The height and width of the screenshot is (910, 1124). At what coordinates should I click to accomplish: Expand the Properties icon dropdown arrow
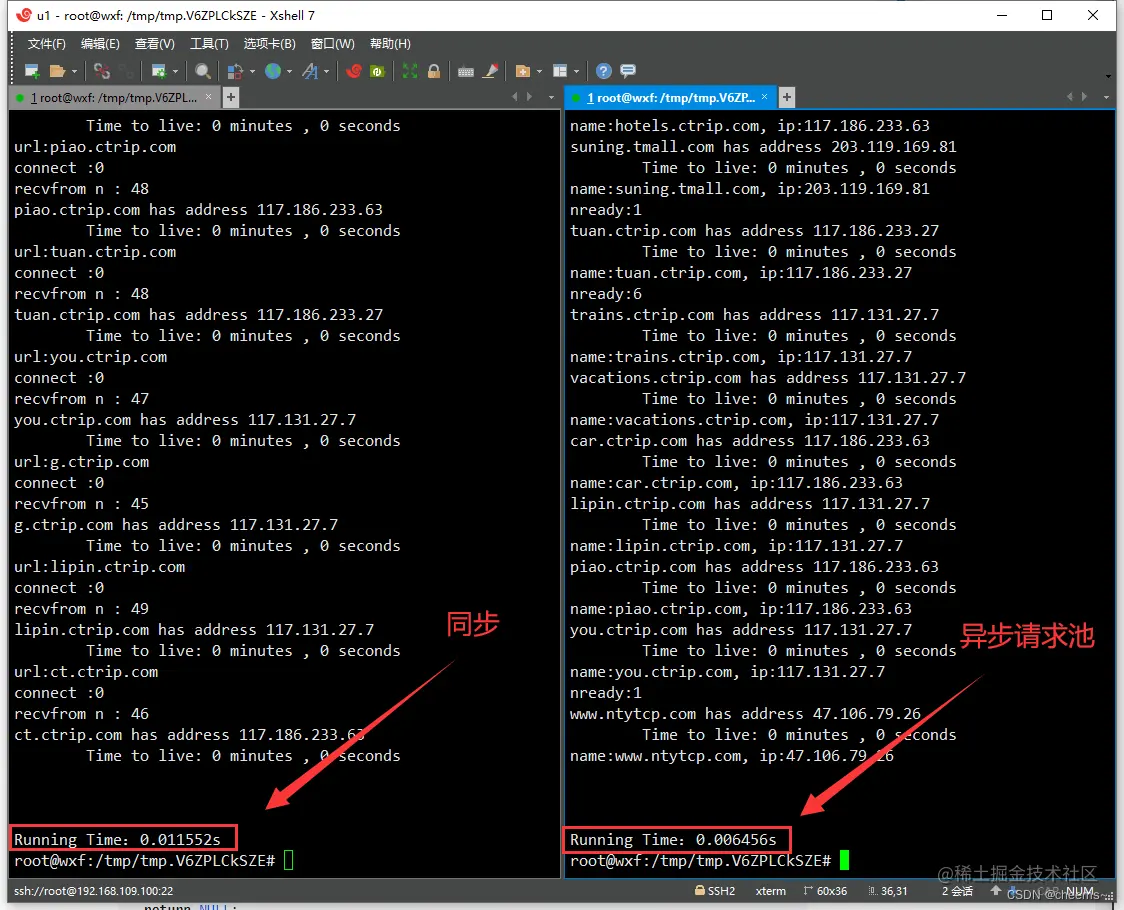[176, 71]
